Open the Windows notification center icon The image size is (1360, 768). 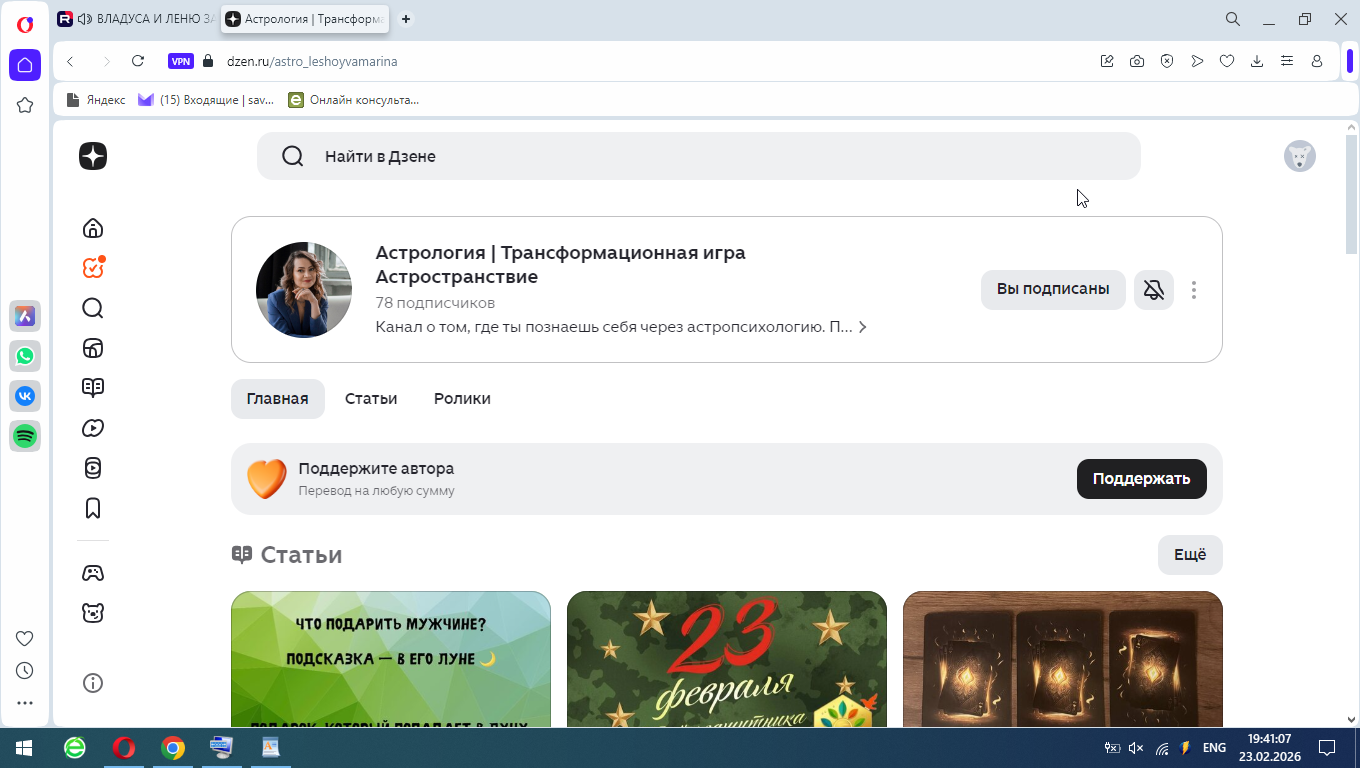[1327, 748]
